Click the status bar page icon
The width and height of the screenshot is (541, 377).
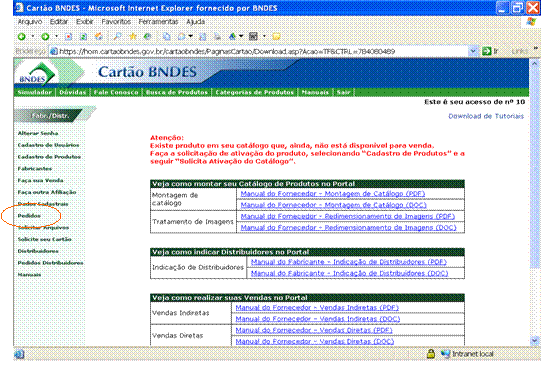tap(19, 354)
